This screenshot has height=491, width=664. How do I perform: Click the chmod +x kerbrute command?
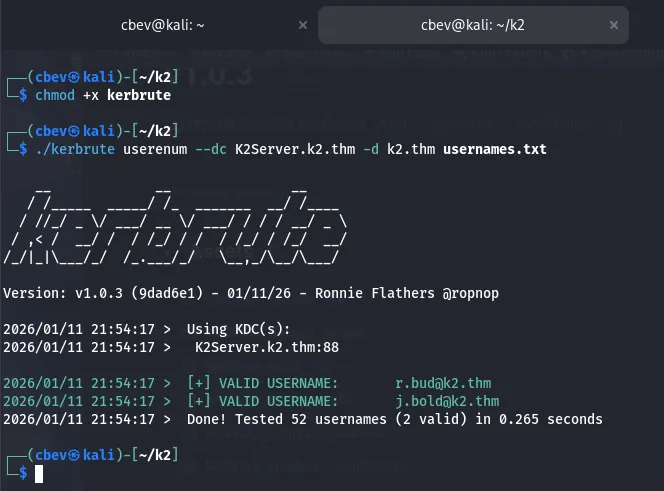coord(102,95)
